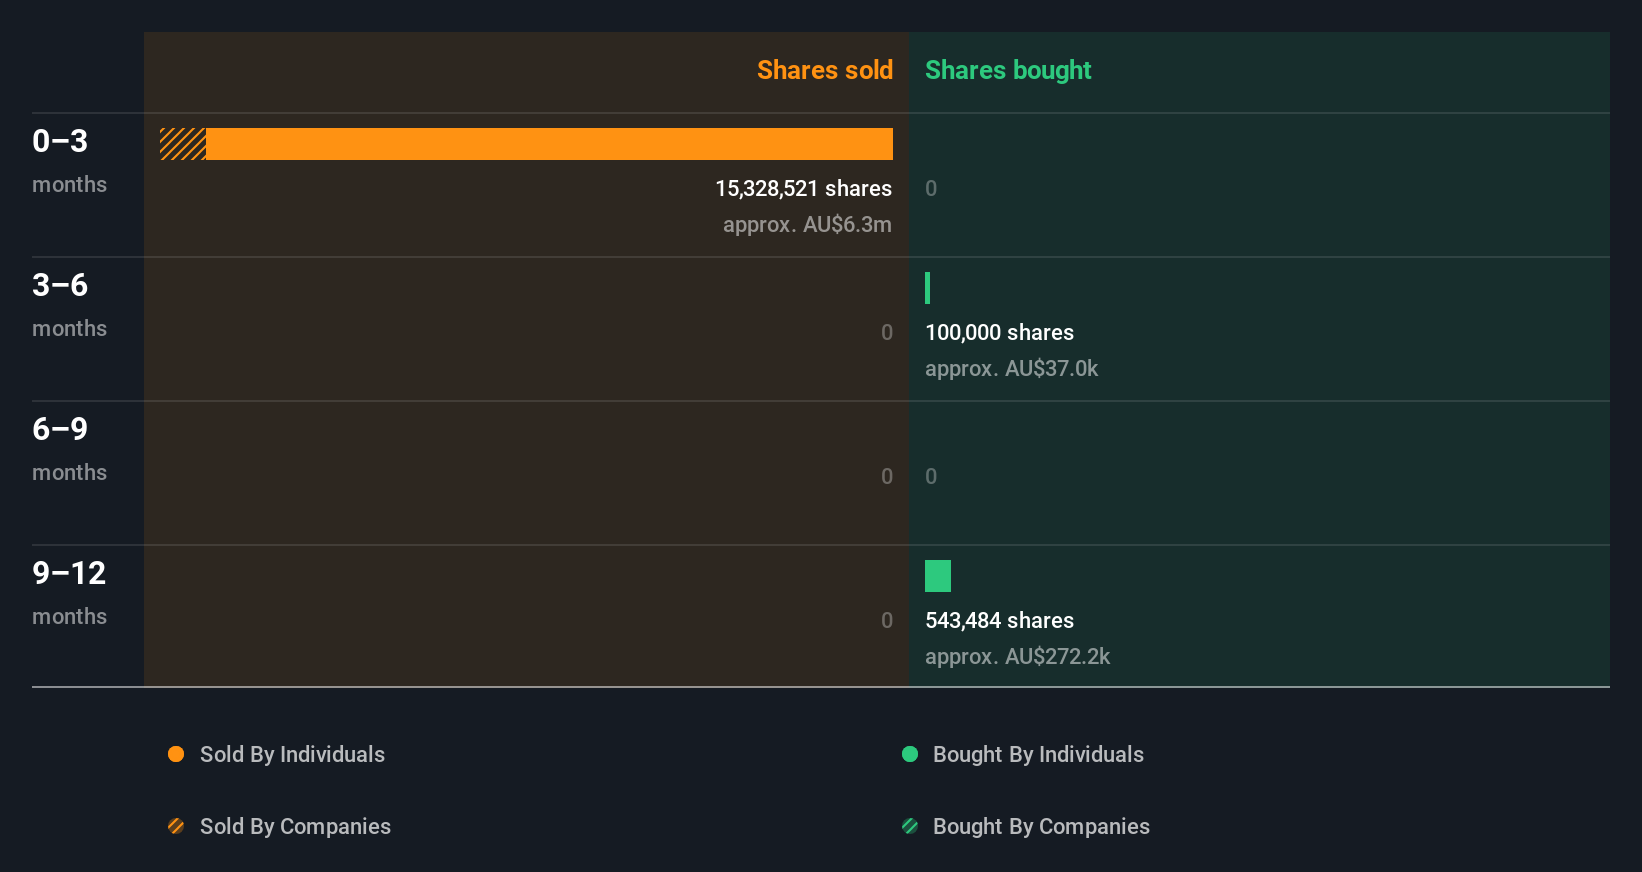1642x872 pixels.
Task: Click the 0 bought value in 0–3 months row
Action: [x=931, y=189]
